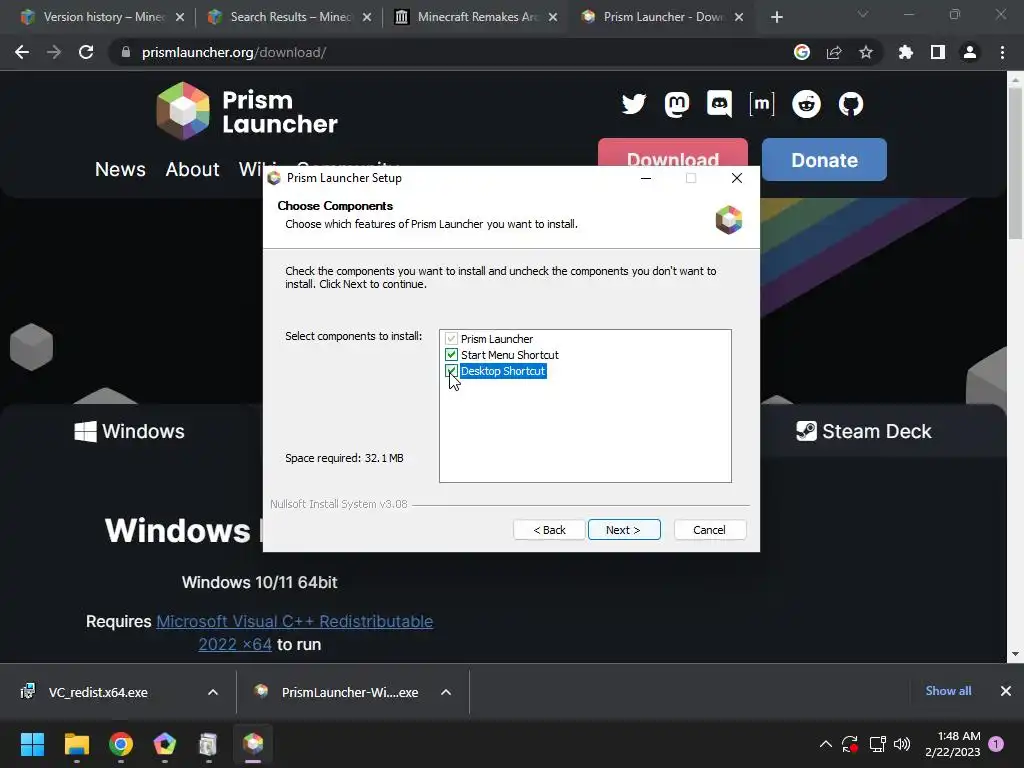
Task: Toggle Chrome side panel icon
Action: [938, 52]
